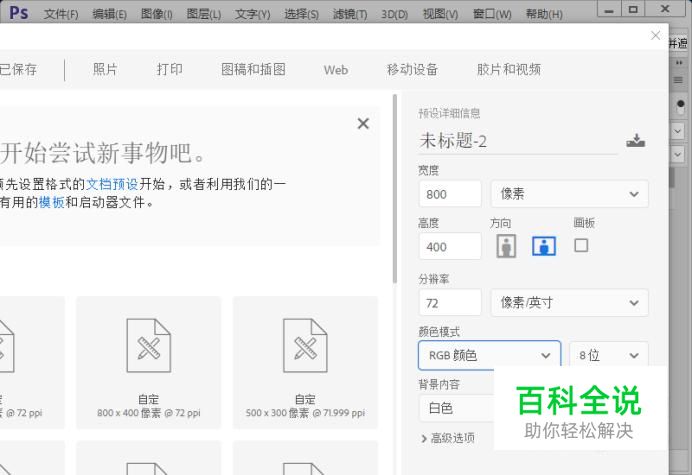This screenshot has height=475, width=692.
Task: Click the presets list vertical scrollbar
Action: pyautogui.click(x=395, y=189)
